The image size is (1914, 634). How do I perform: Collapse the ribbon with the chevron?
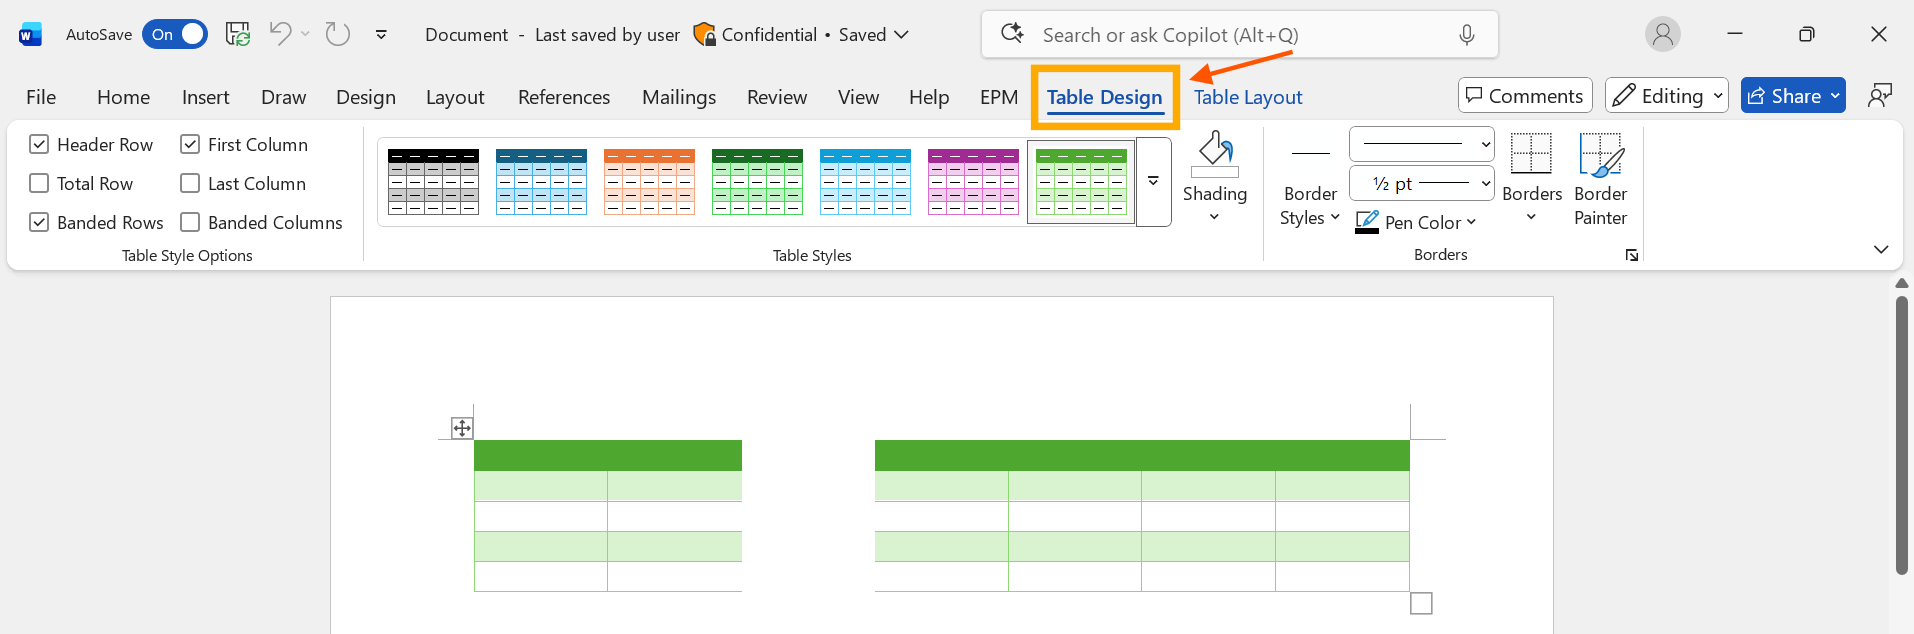click(1881, 249)
